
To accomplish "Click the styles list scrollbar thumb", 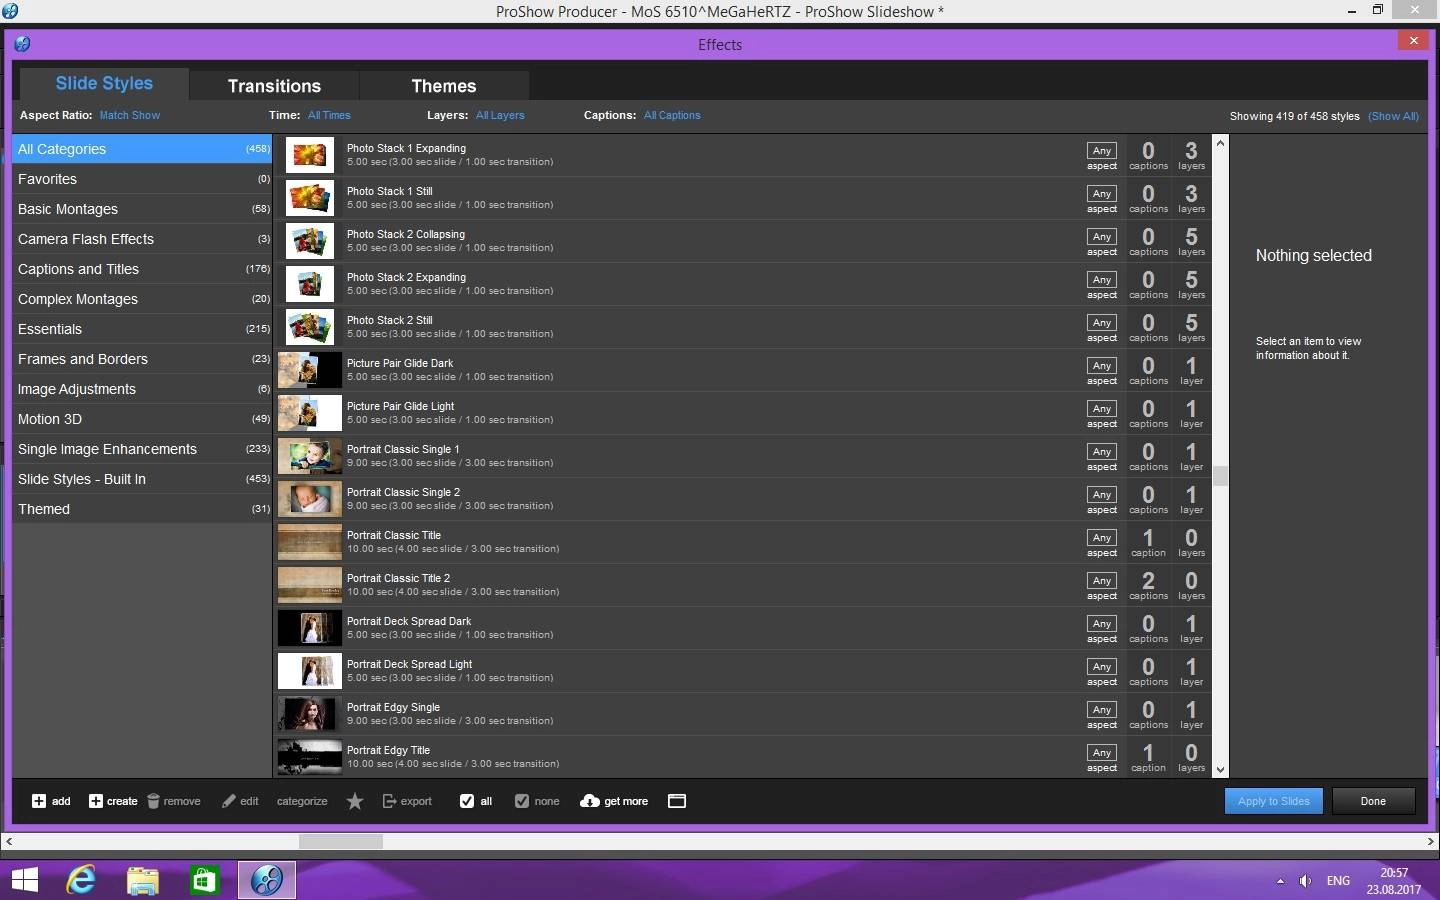I will (1220, 476).
